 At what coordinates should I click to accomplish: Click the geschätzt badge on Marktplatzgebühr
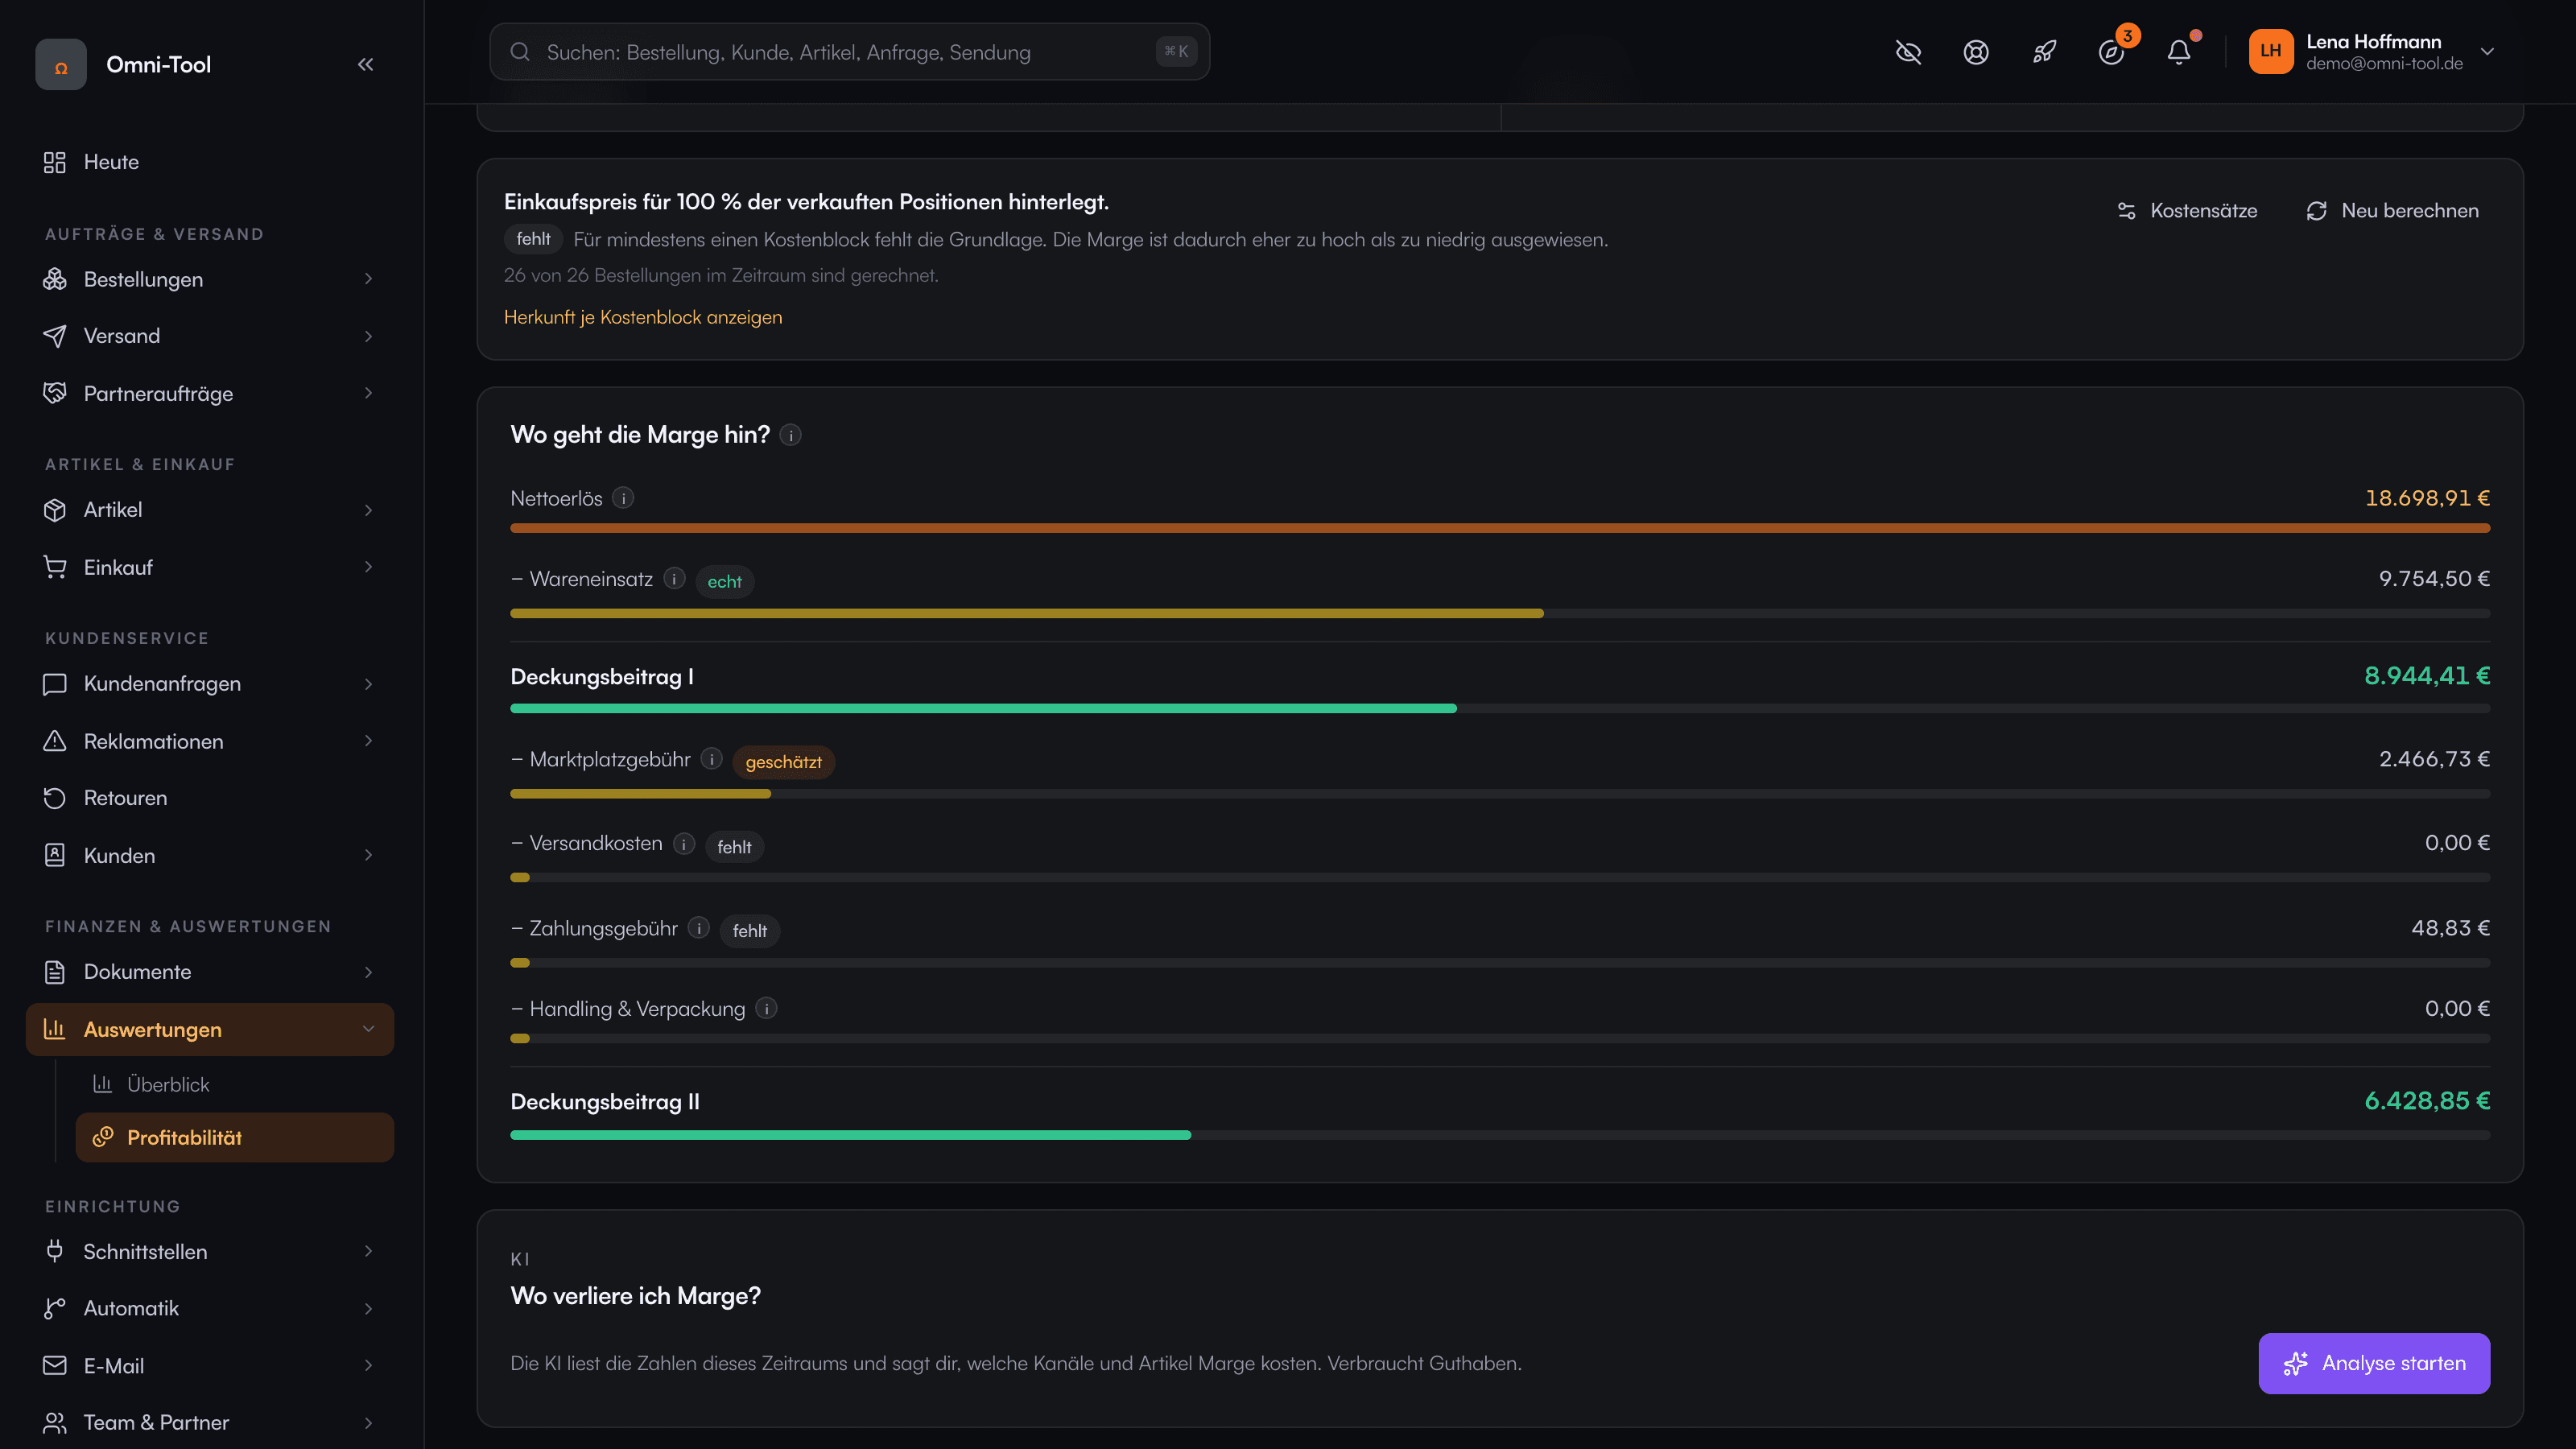pyautogui.click(x=783, y=762)
